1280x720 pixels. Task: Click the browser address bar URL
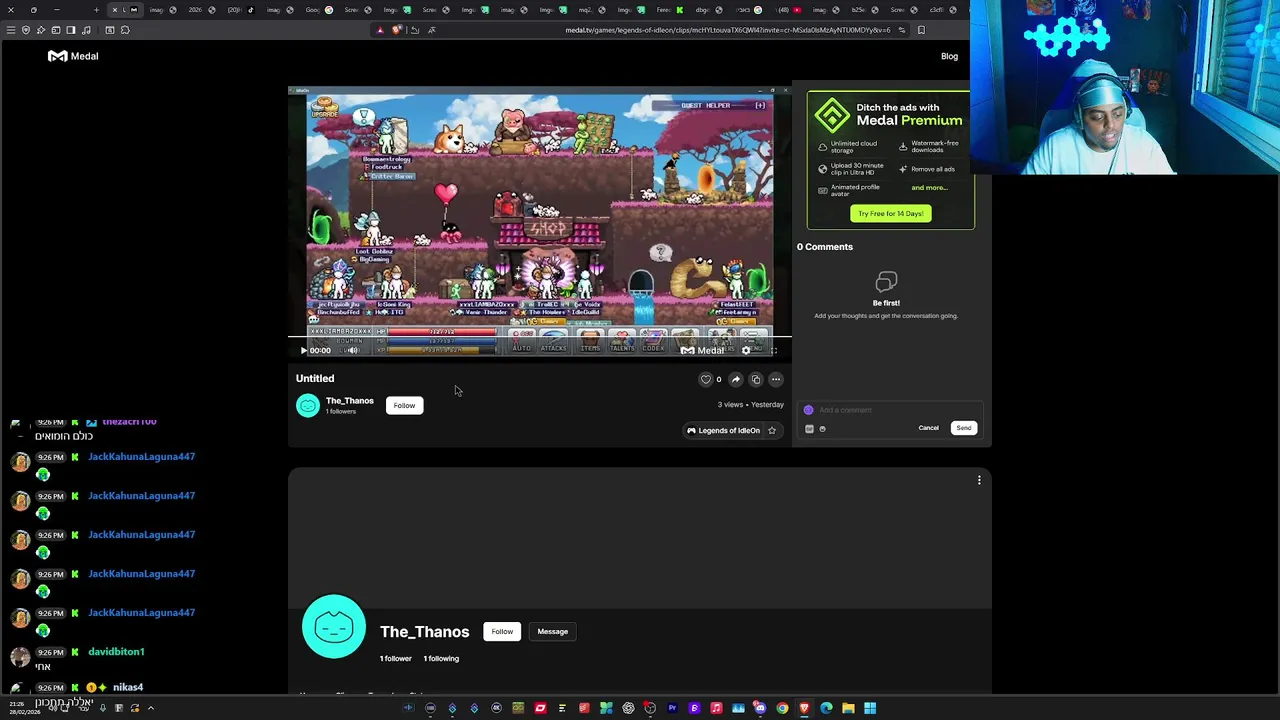[727, 30]
